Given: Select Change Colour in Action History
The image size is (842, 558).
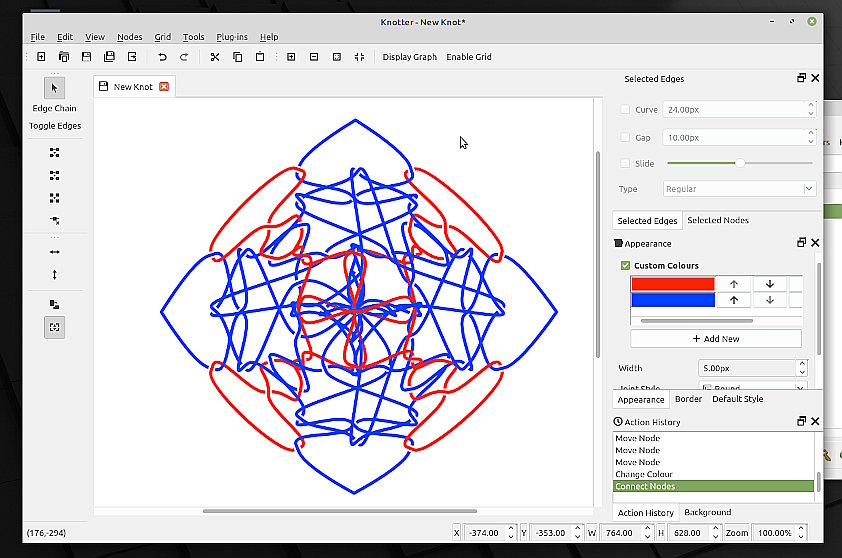Looking at the screenshot, I should [713, 474].
